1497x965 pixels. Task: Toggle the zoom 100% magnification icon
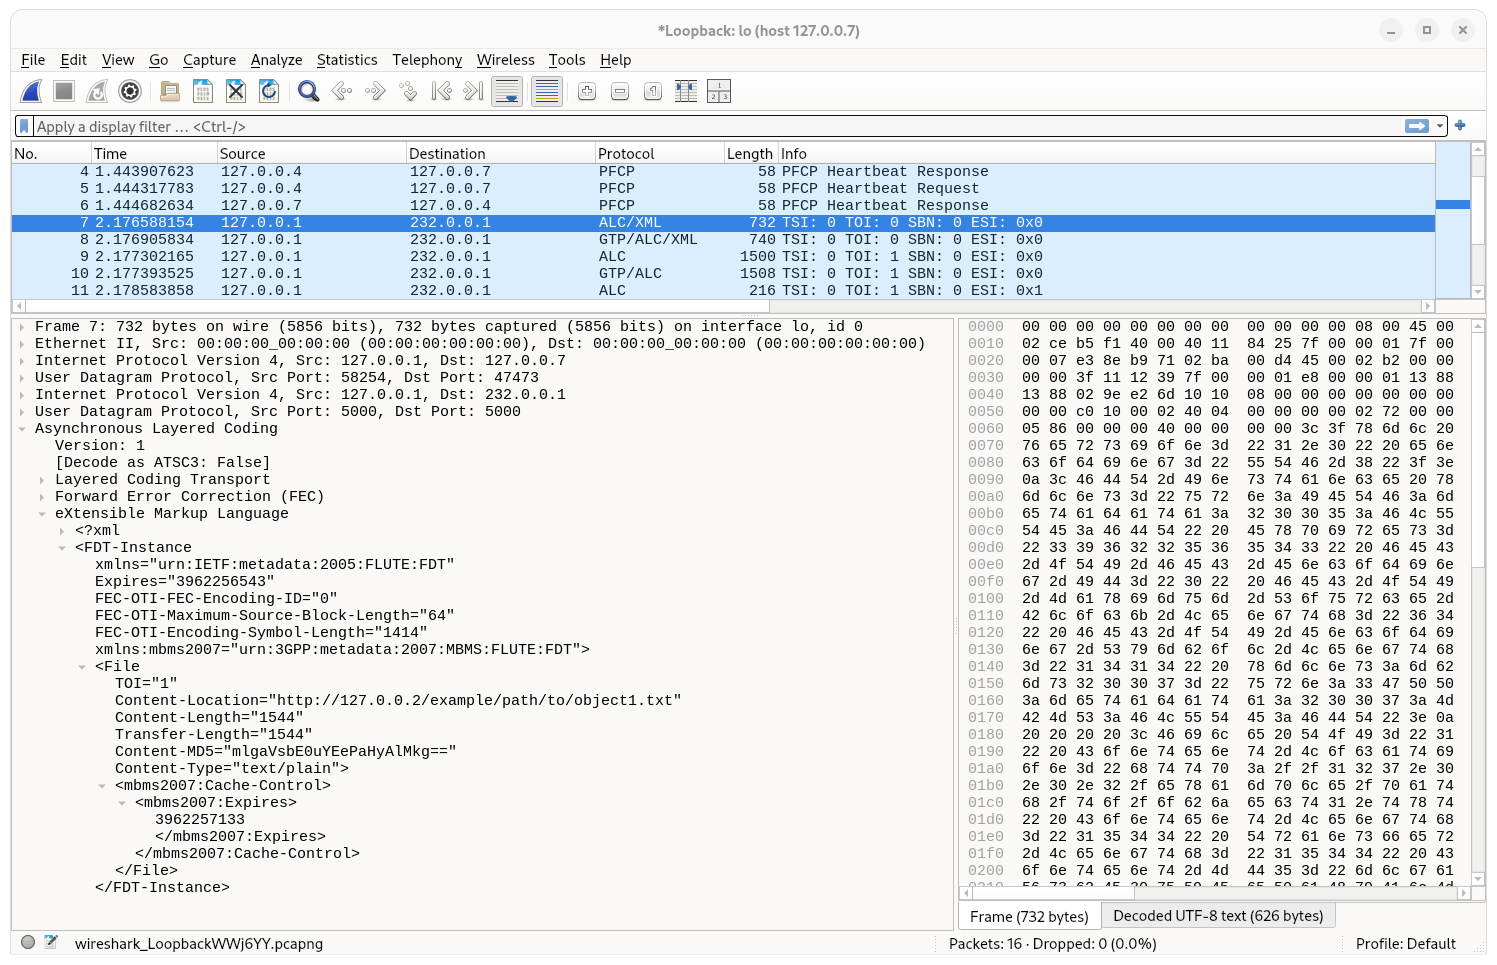pyautogui.click(x=652, y=91)
